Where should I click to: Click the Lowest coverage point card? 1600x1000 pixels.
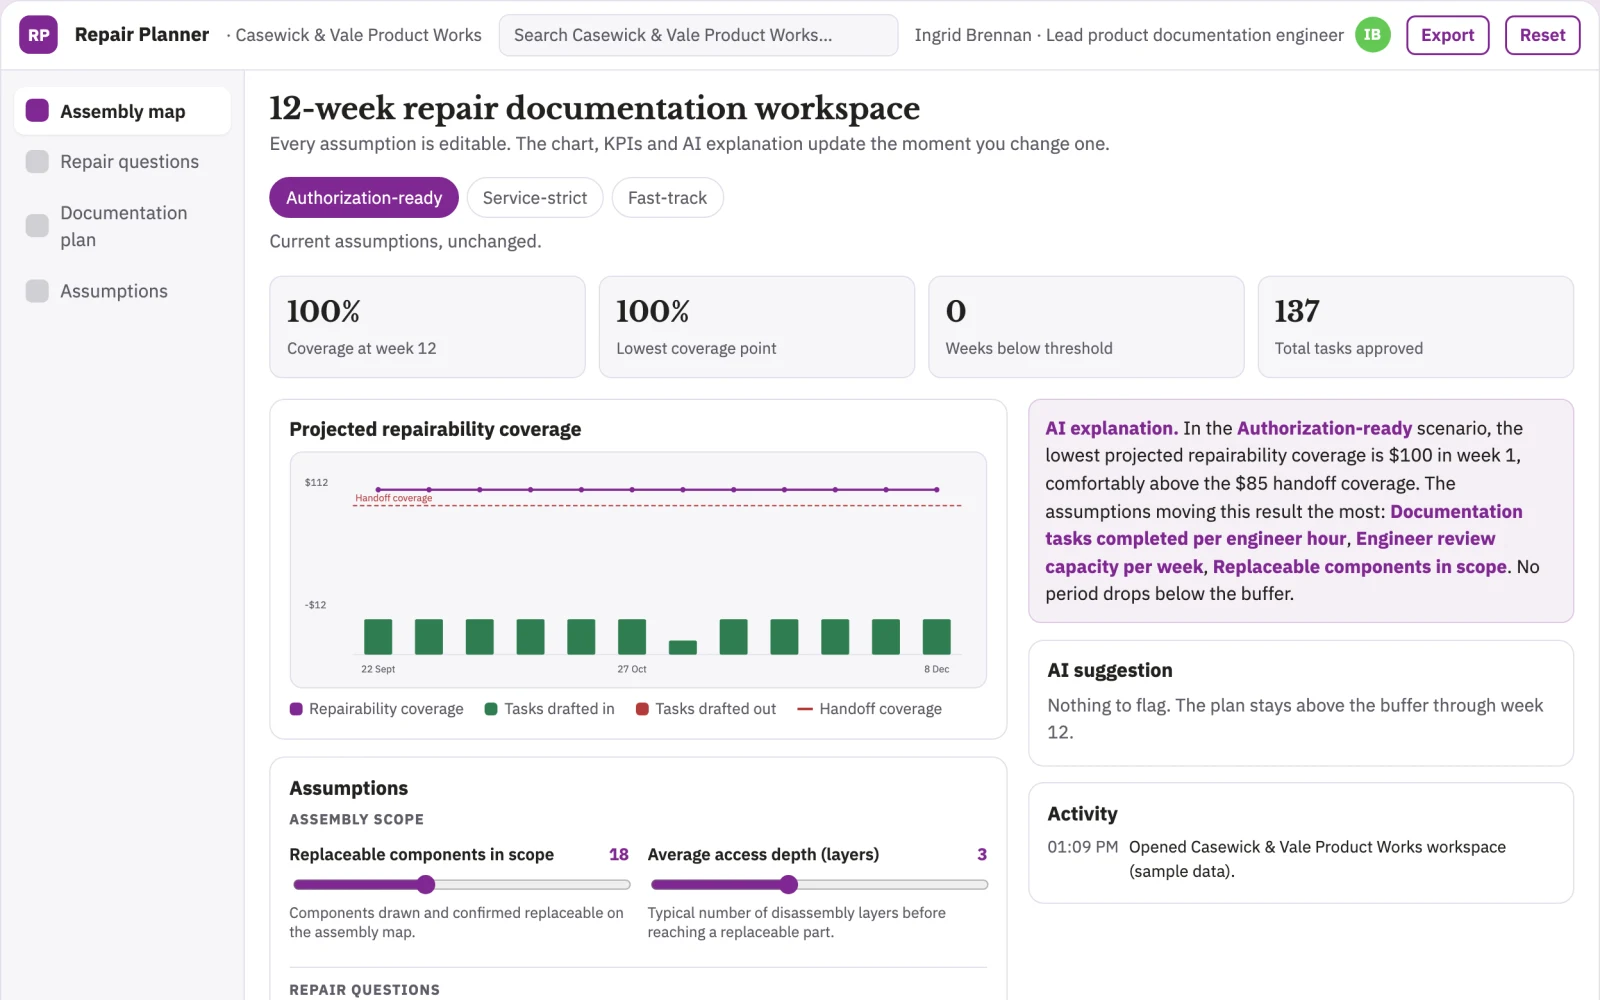tap(757, 327)
